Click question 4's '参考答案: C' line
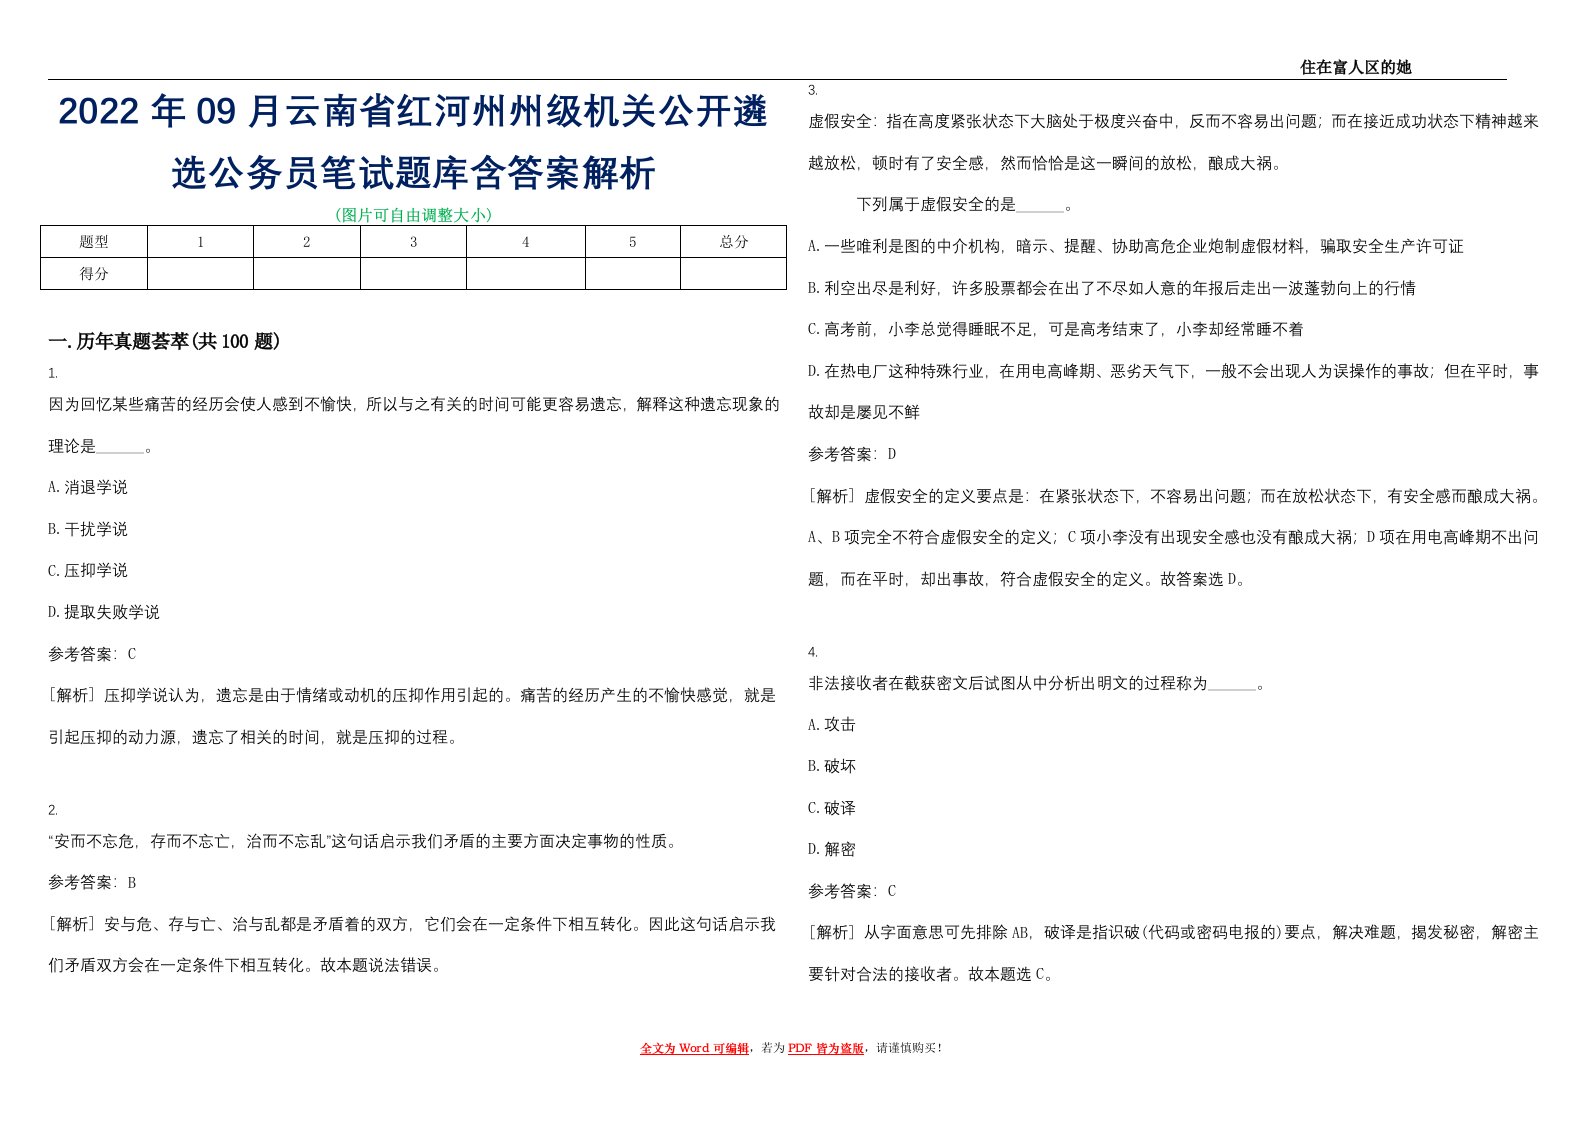This screenshot has height=1122, width=1587. (x=852, y=891)
